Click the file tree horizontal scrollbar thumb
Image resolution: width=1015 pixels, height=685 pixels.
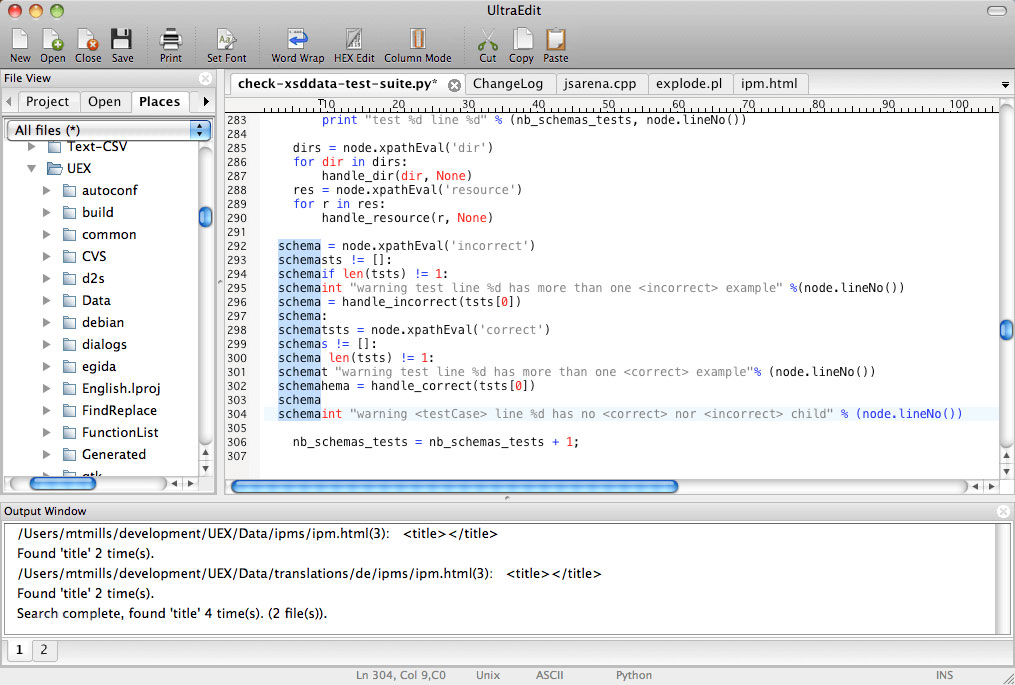click(x=63, y=484)
